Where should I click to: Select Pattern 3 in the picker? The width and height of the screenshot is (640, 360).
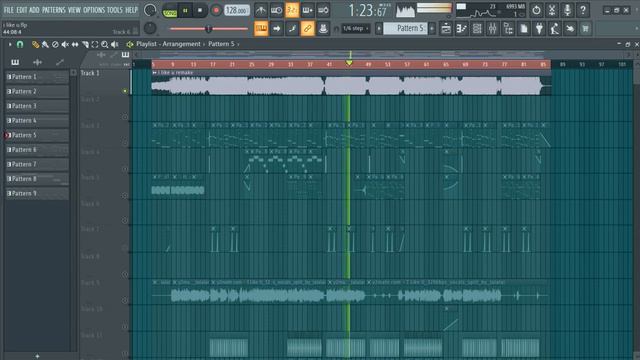[x=37, y=106]
